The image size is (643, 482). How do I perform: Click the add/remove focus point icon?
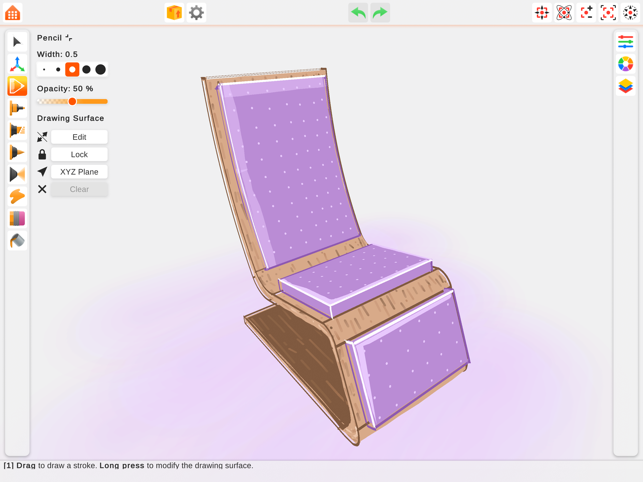[x=586, y=13]
